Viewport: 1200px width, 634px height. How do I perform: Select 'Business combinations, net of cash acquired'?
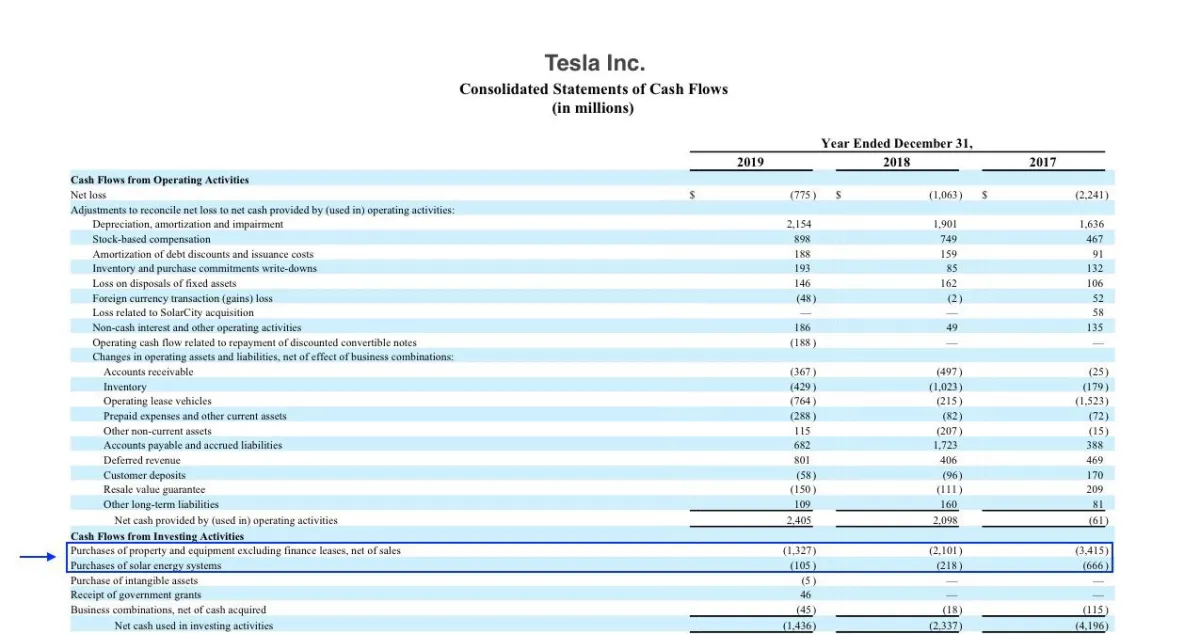click(168, 609)
